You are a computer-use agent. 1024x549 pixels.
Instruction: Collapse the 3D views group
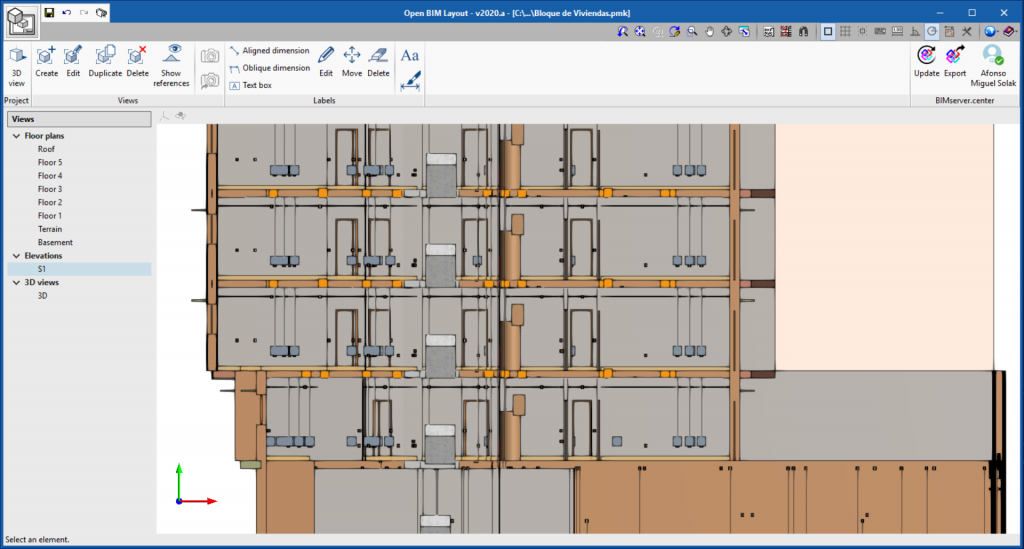point(16,283)
